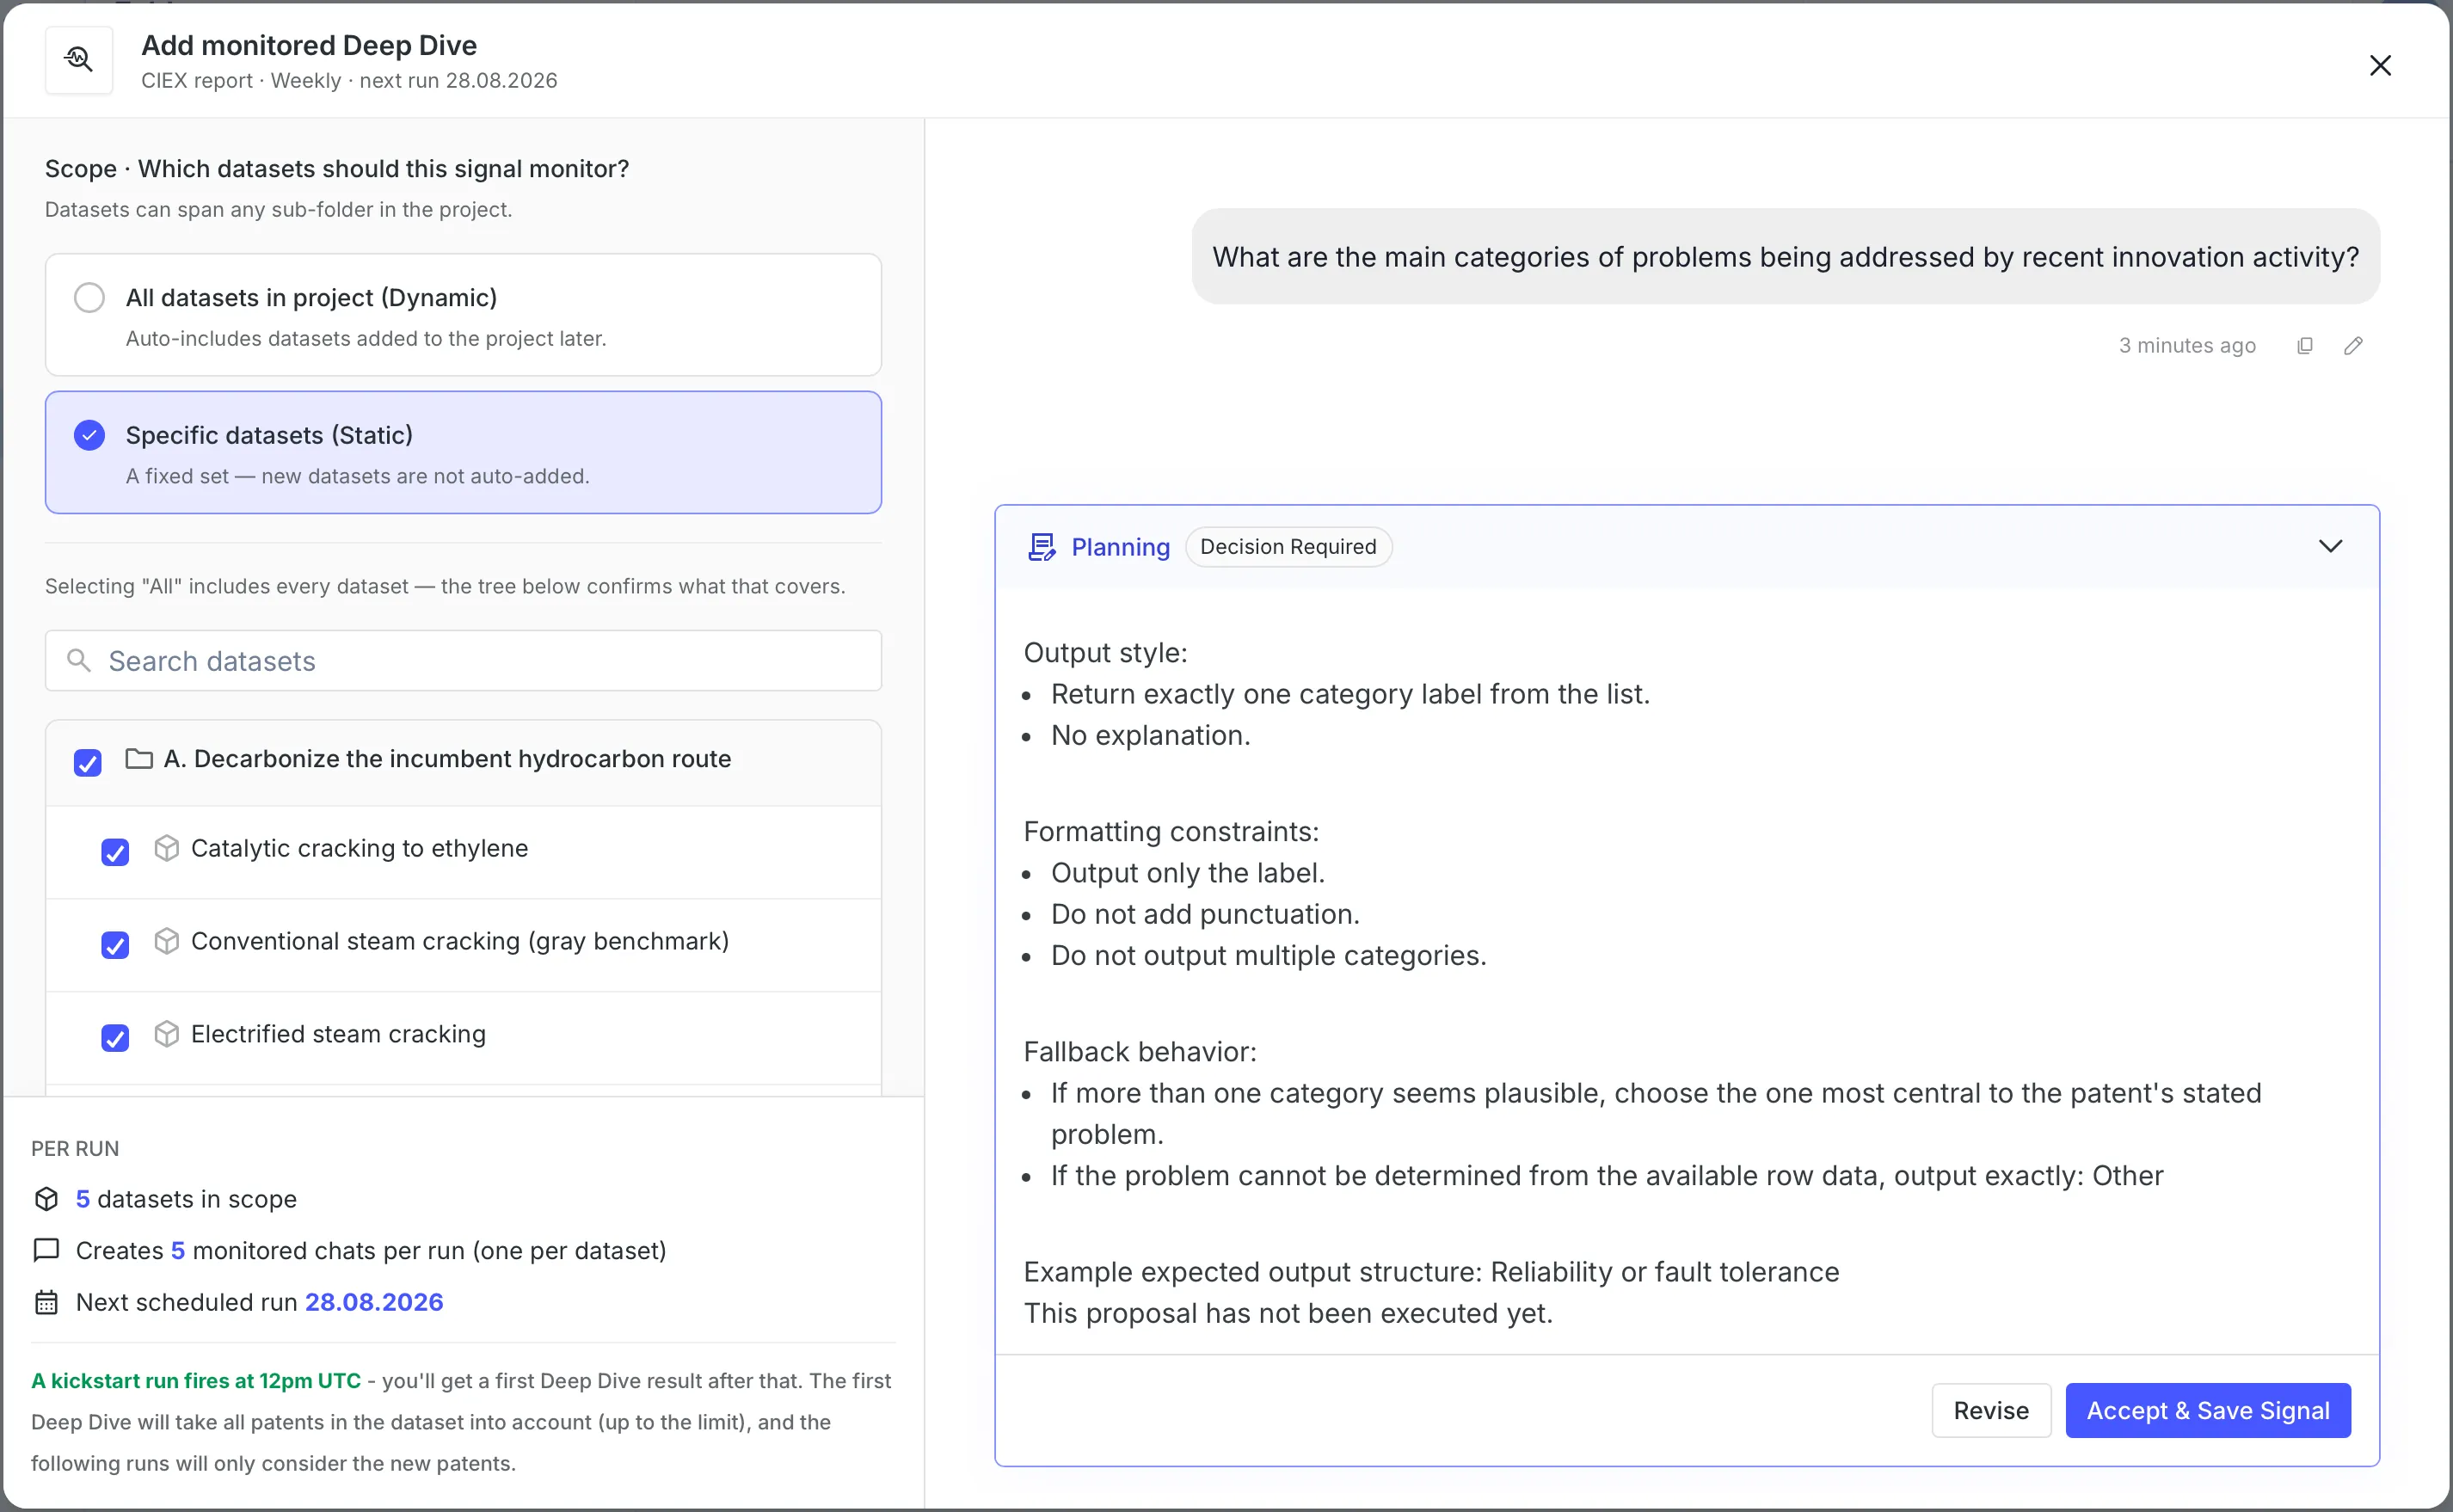Click the cube icon beside Conventional steam cracking
The image size is (2453, 1512).
[167, 941]
